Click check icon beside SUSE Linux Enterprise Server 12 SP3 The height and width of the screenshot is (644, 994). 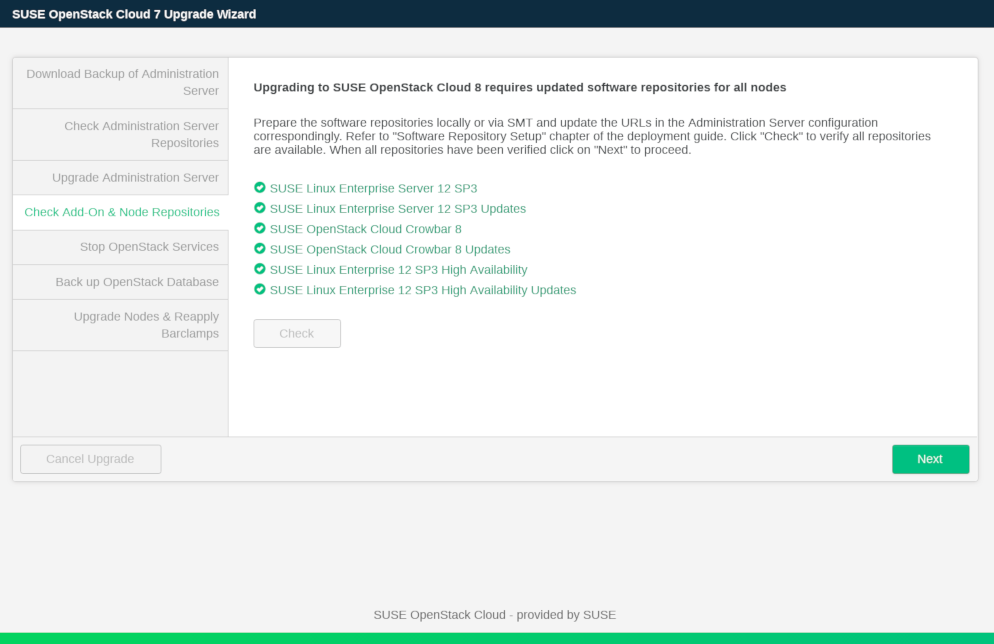point(260,188)
